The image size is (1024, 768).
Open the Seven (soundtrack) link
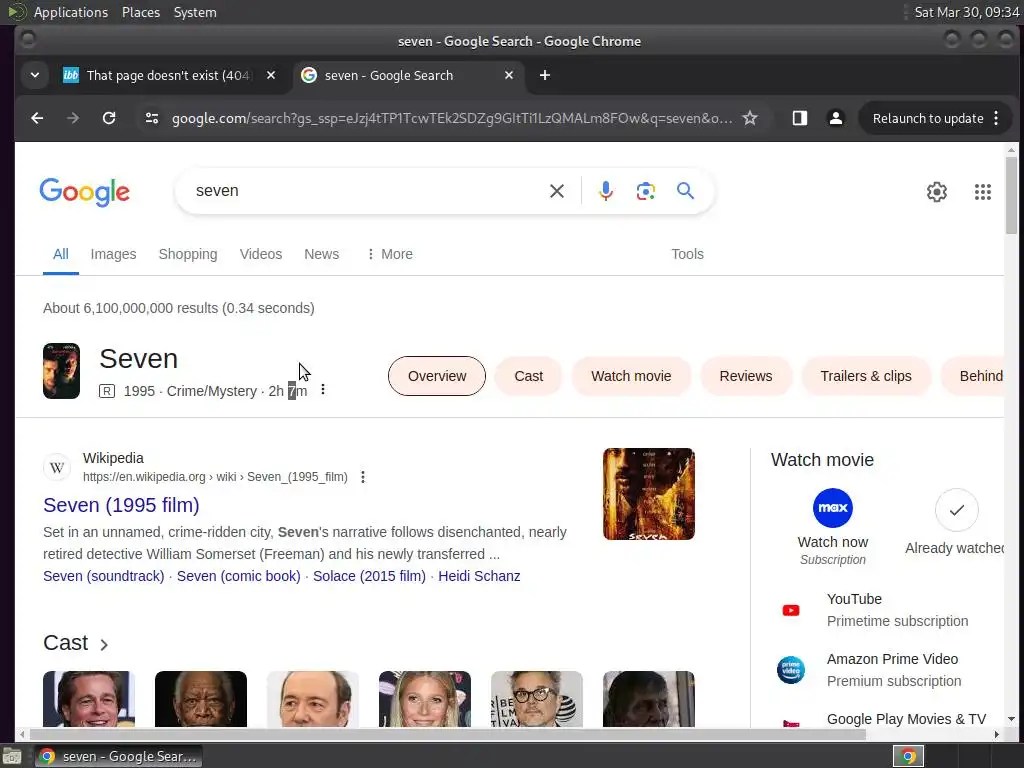[x=104, y=576]
